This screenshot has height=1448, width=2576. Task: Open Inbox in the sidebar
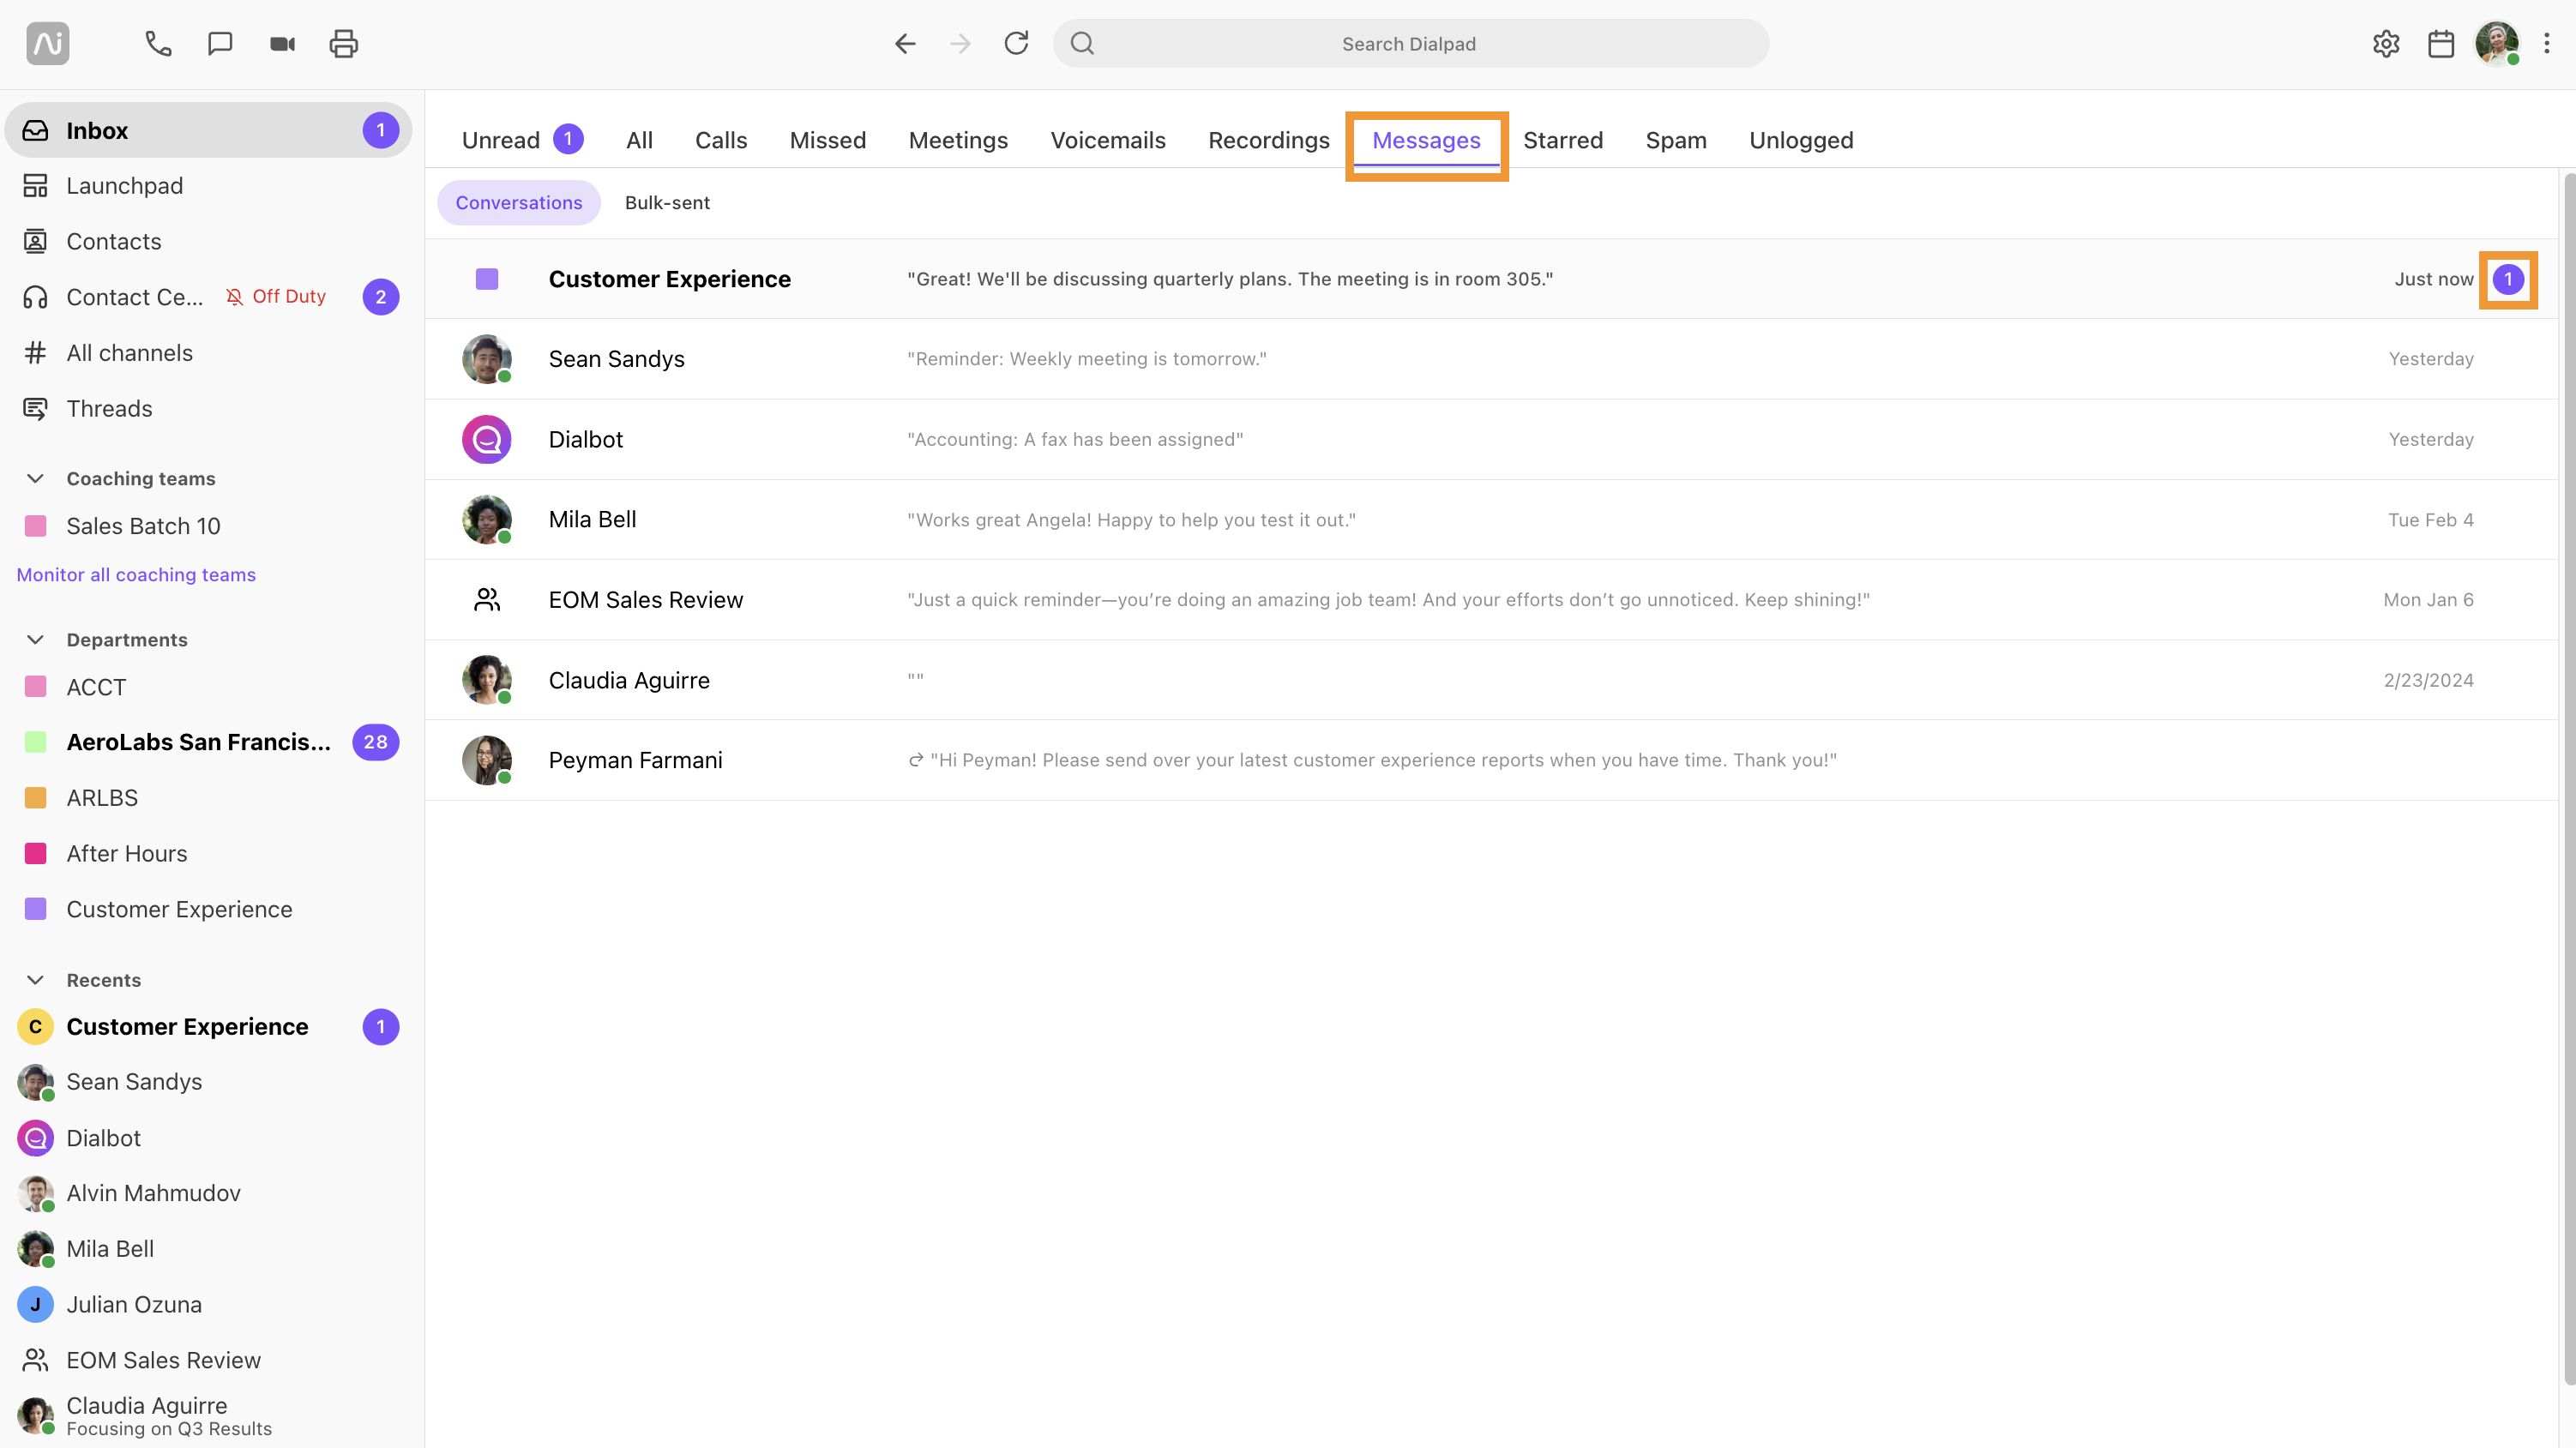tap(208, 130)
